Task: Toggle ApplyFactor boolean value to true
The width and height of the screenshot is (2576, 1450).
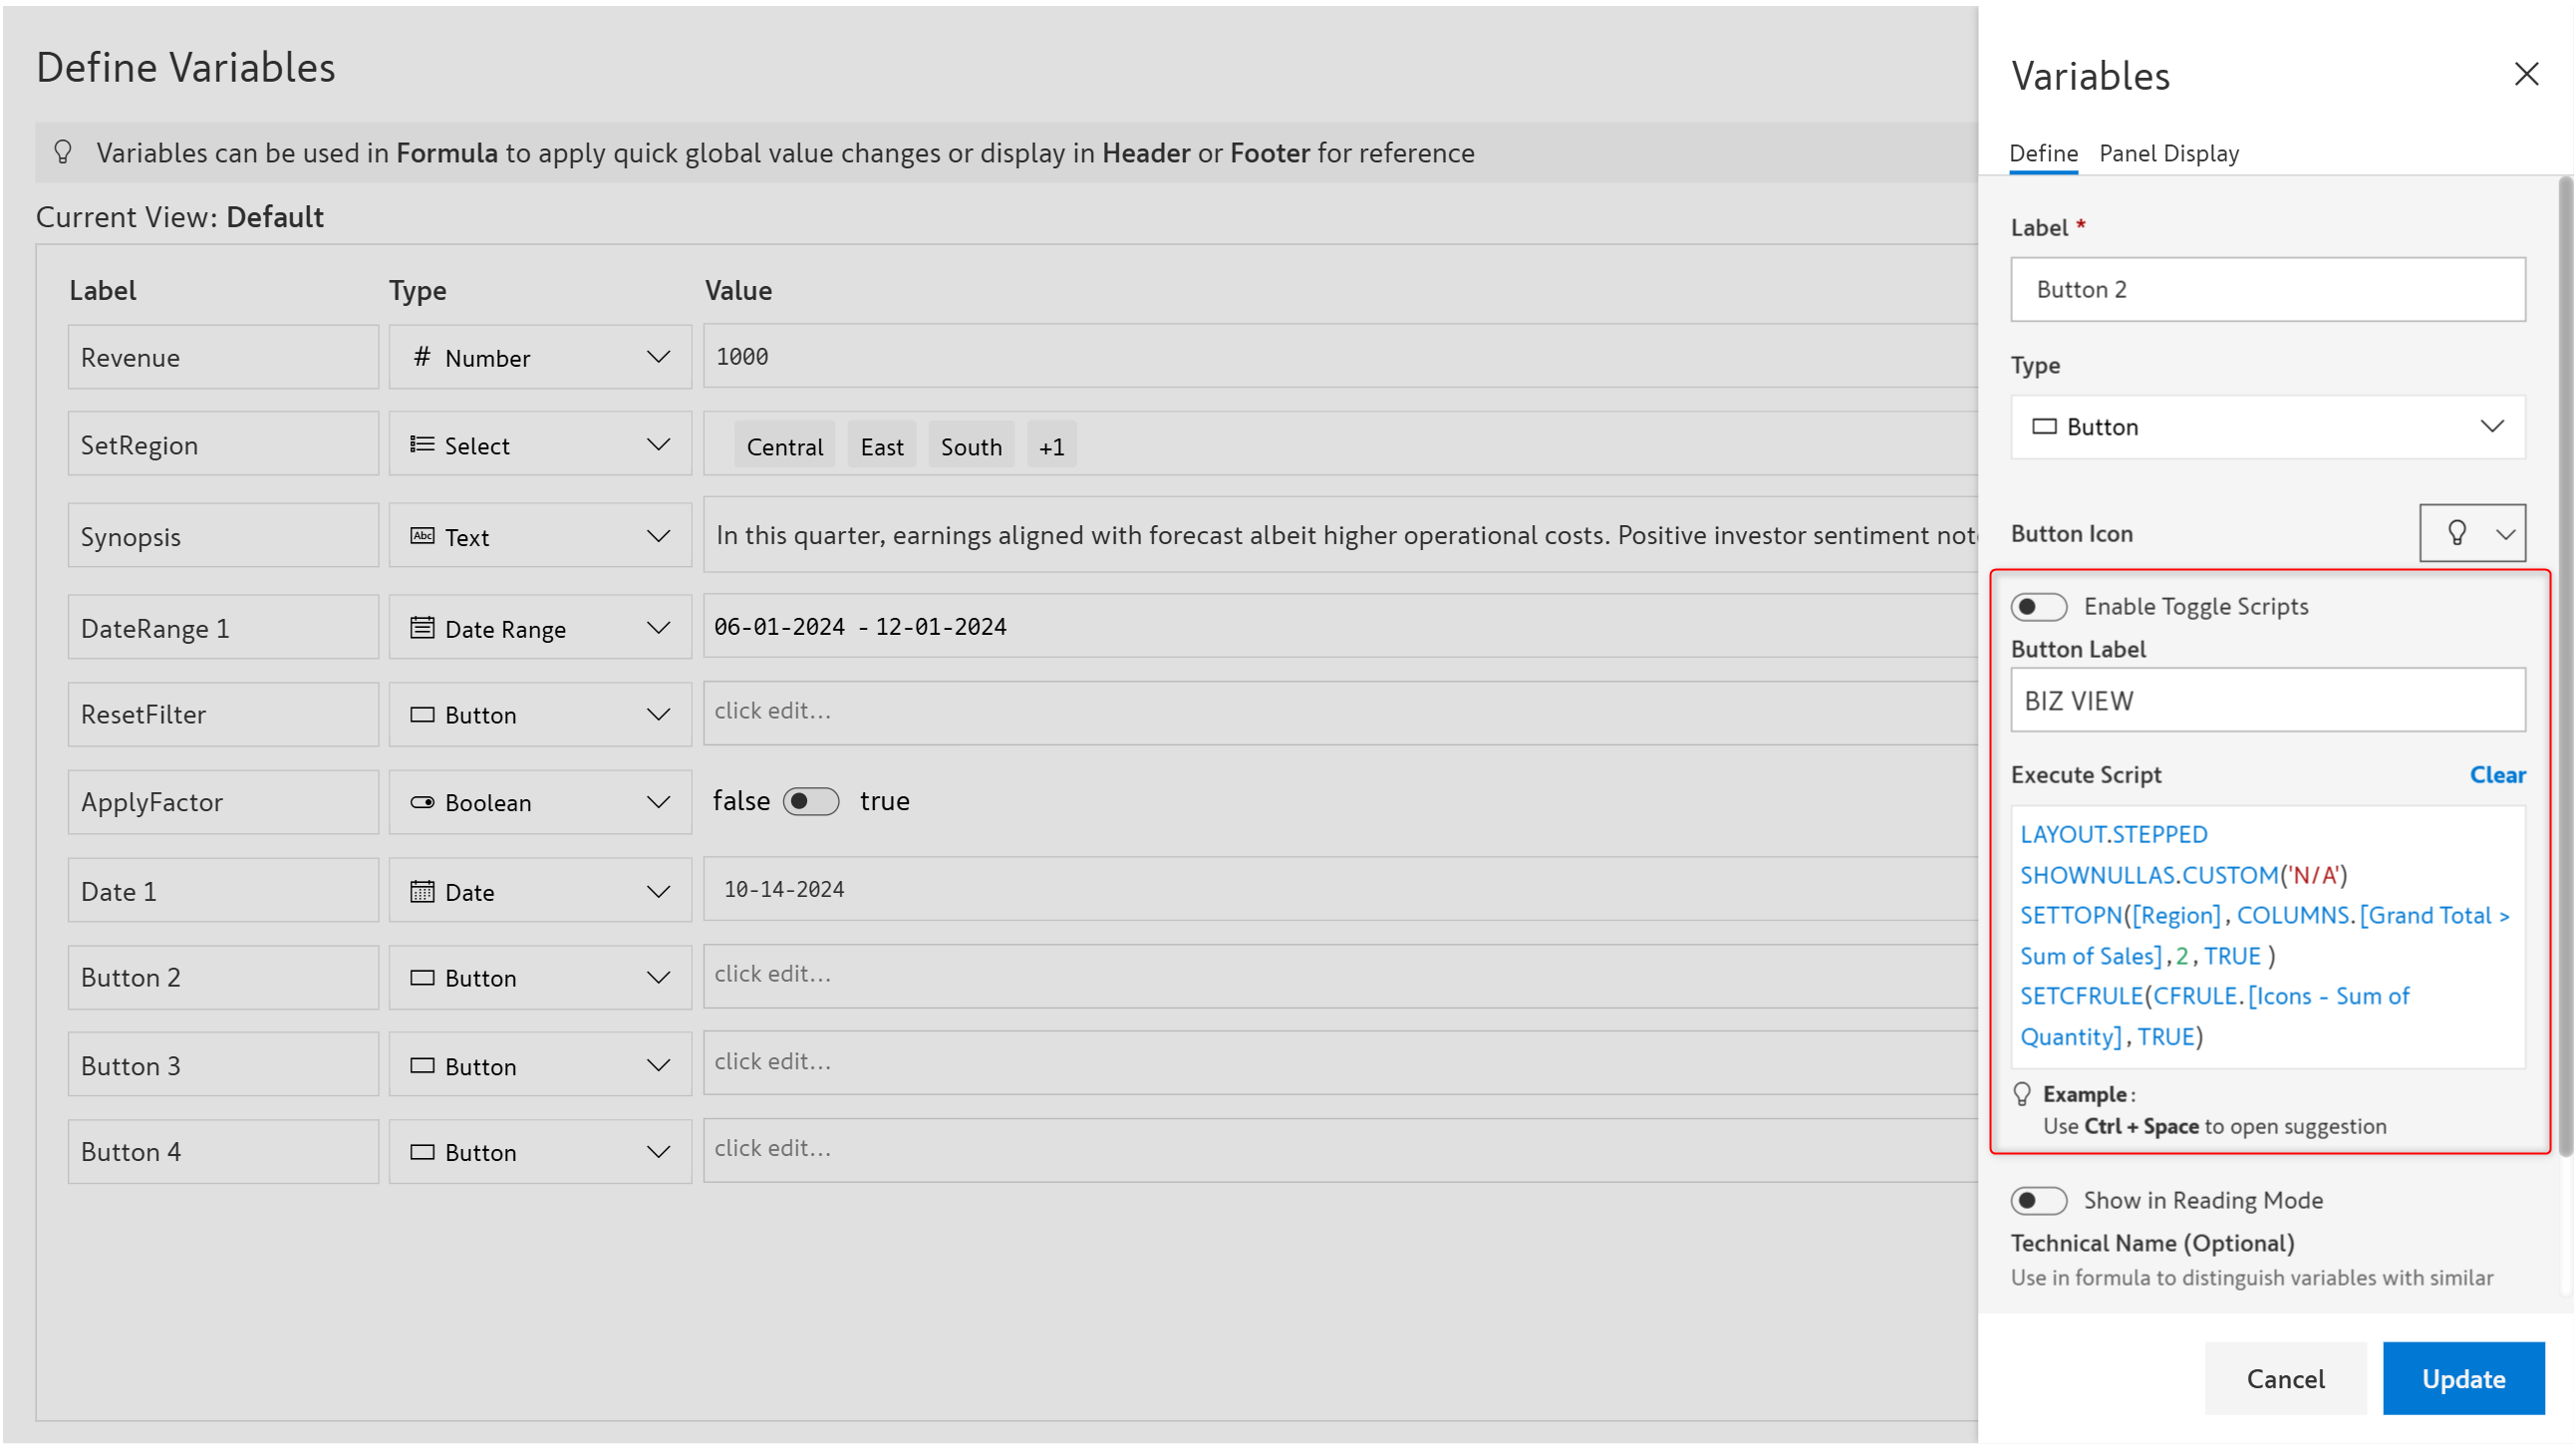Action: tap(810, 802)
